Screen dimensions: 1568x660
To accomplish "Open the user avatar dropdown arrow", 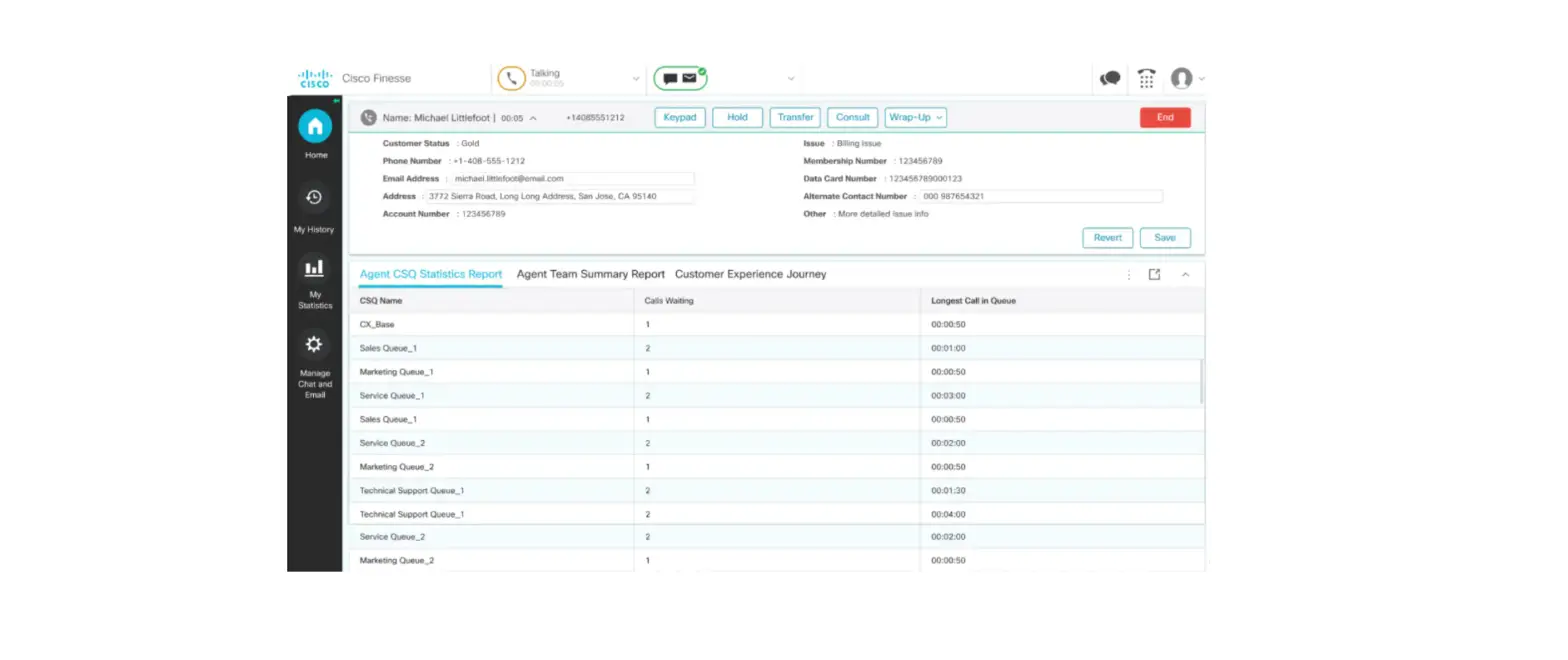I will 1202,78.
